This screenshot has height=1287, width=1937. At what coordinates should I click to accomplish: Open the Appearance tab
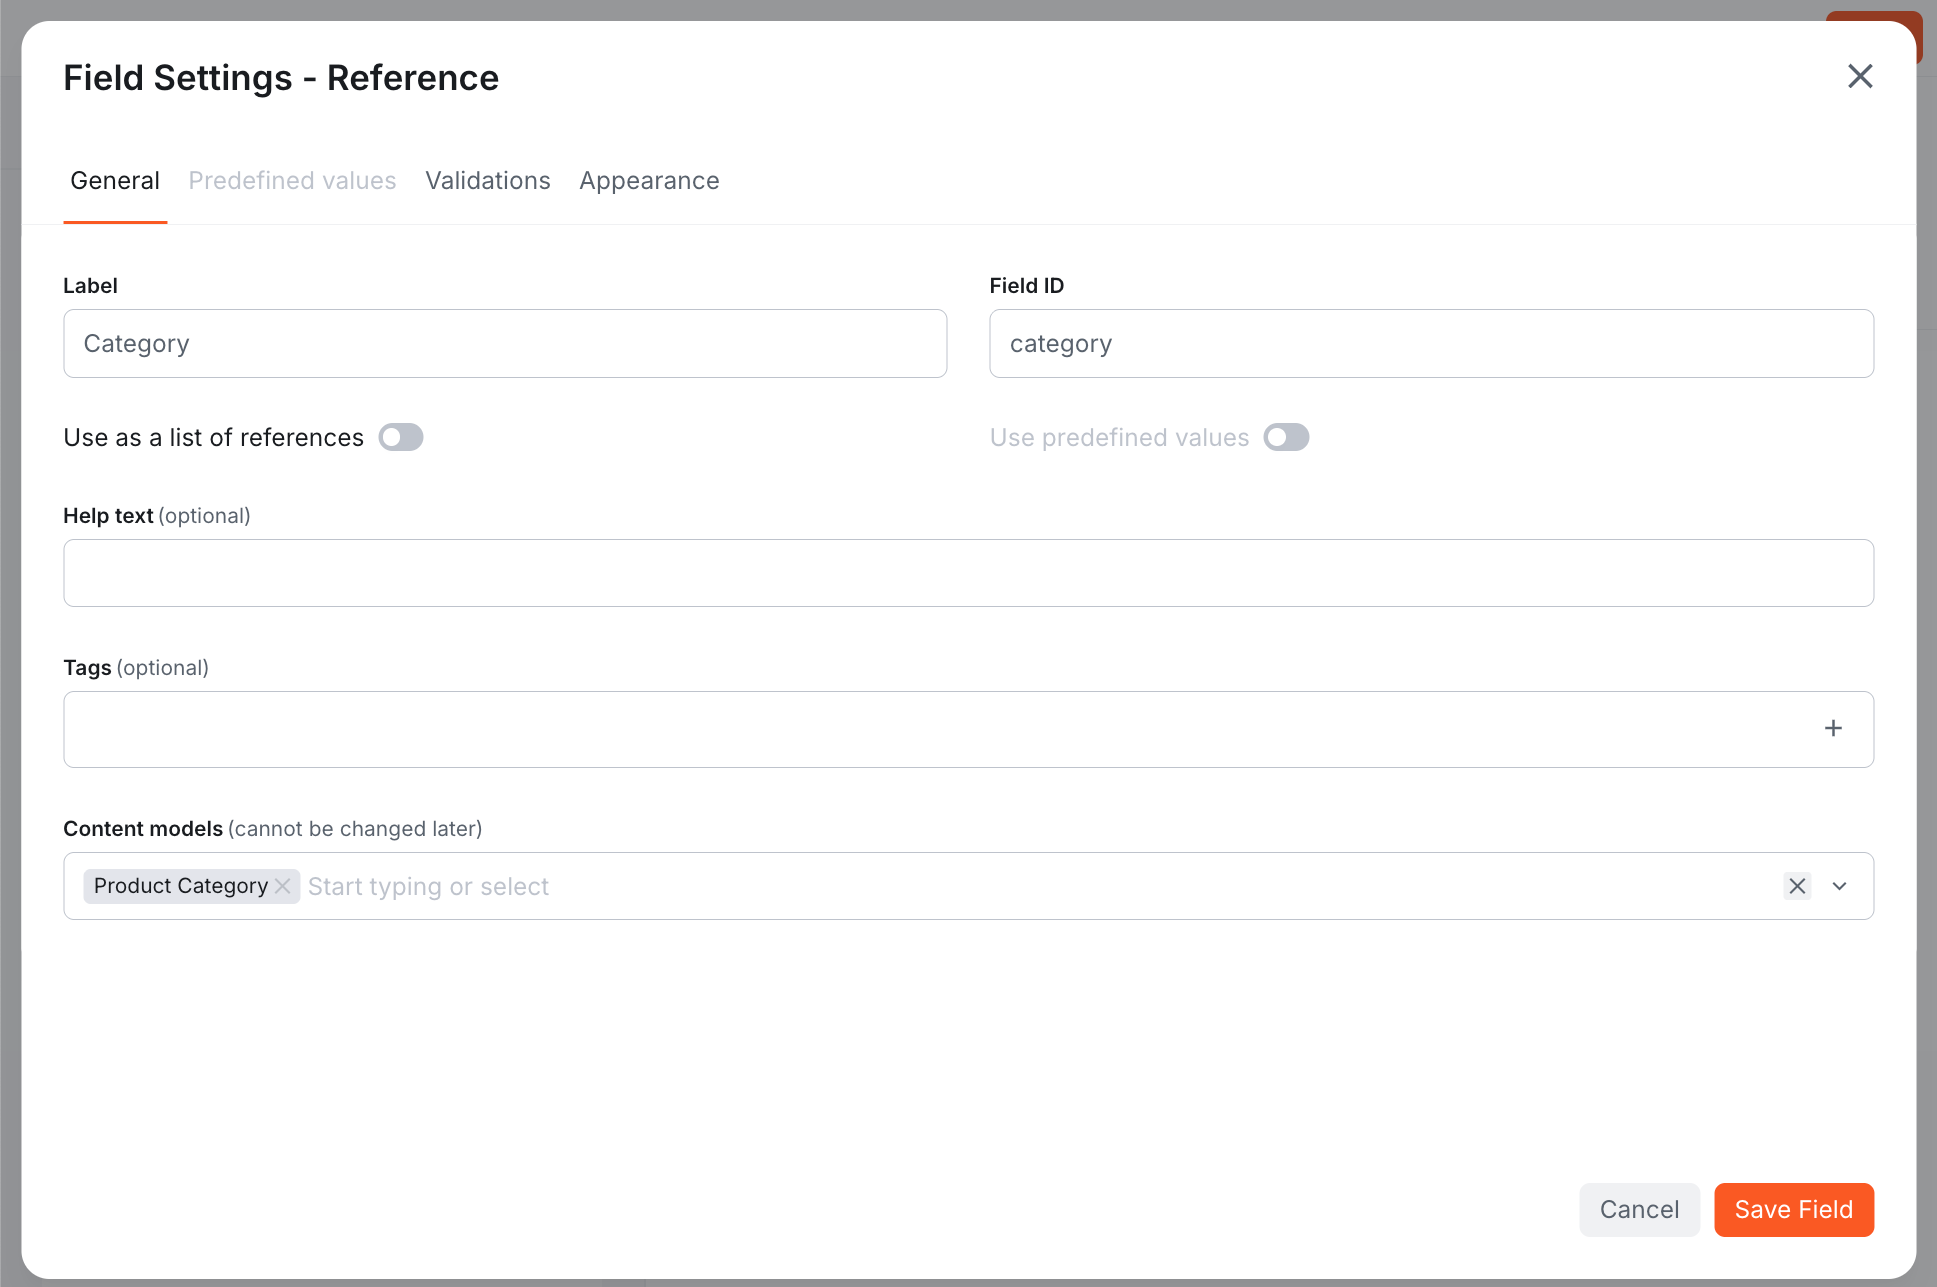tap(649, 180)
